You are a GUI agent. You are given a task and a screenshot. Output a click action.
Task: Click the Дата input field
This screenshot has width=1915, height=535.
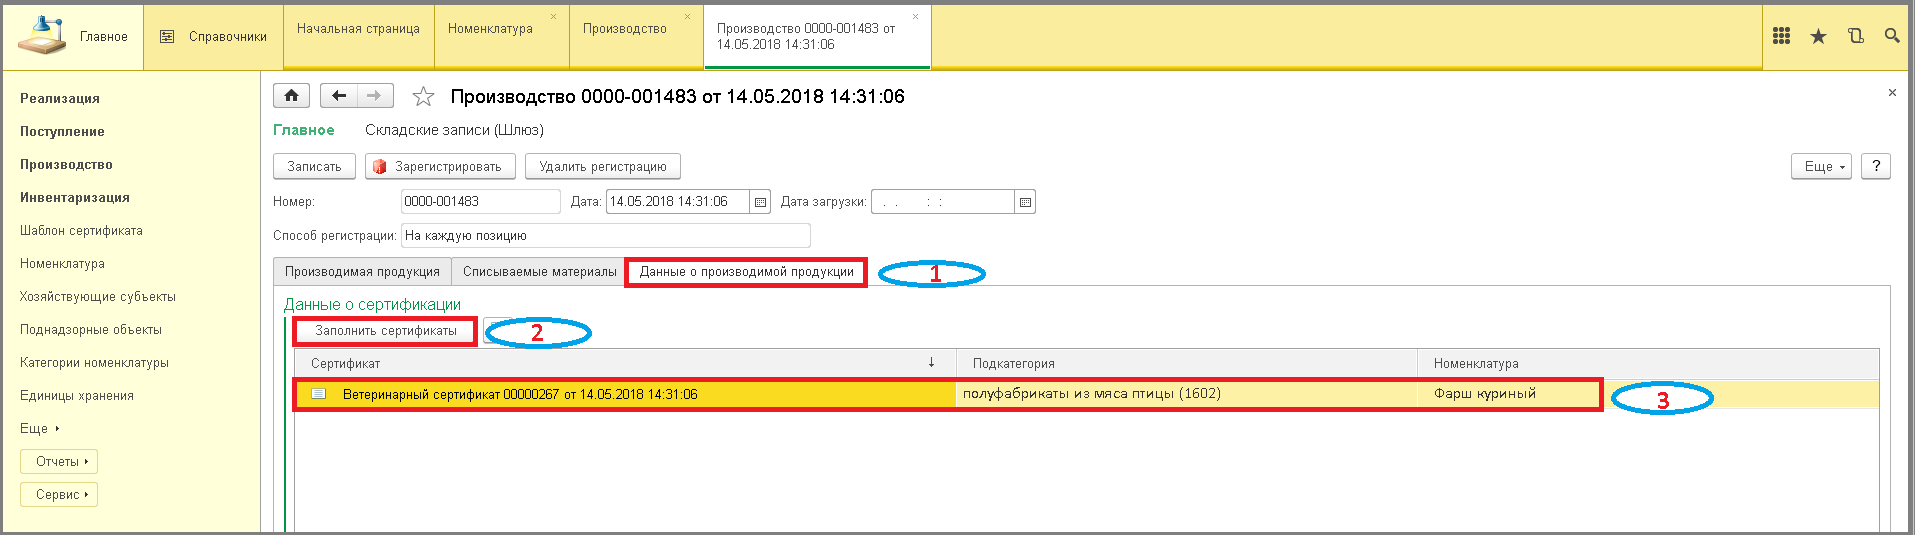tap(678, 202)
